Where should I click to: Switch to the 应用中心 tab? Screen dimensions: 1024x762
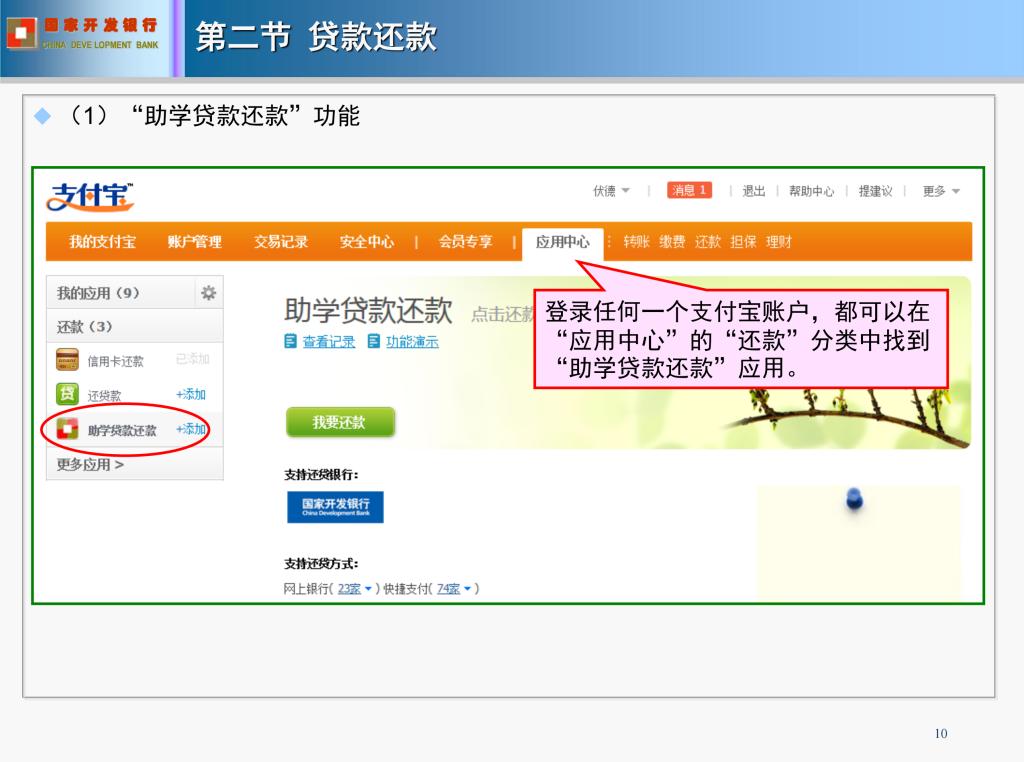(562, 242)
